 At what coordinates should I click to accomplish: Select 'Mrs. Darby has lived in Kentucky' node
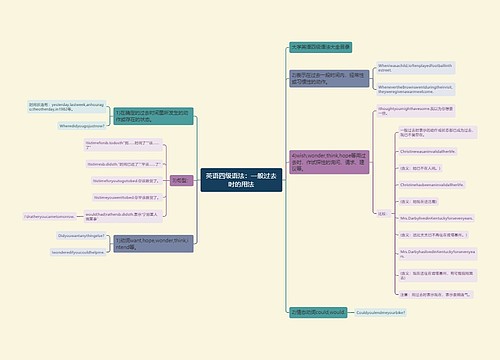[438, 254]
